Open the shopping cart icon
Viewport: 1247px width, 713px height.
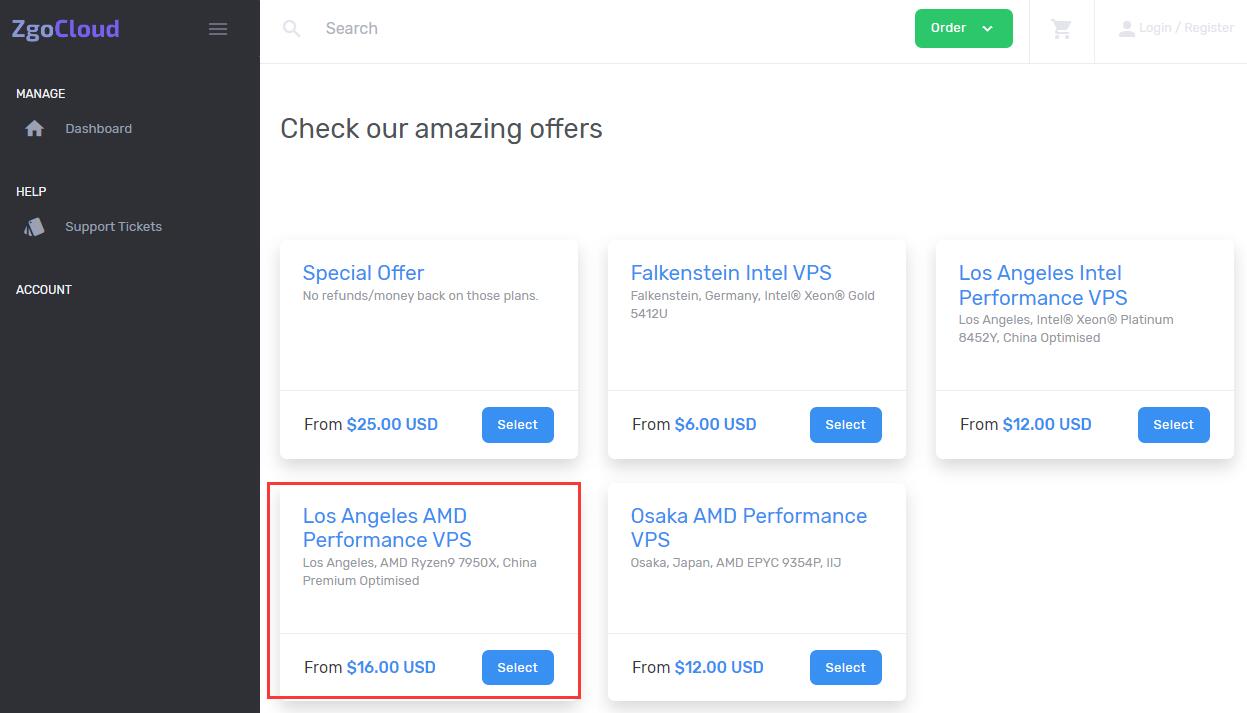pos(1062,29)
